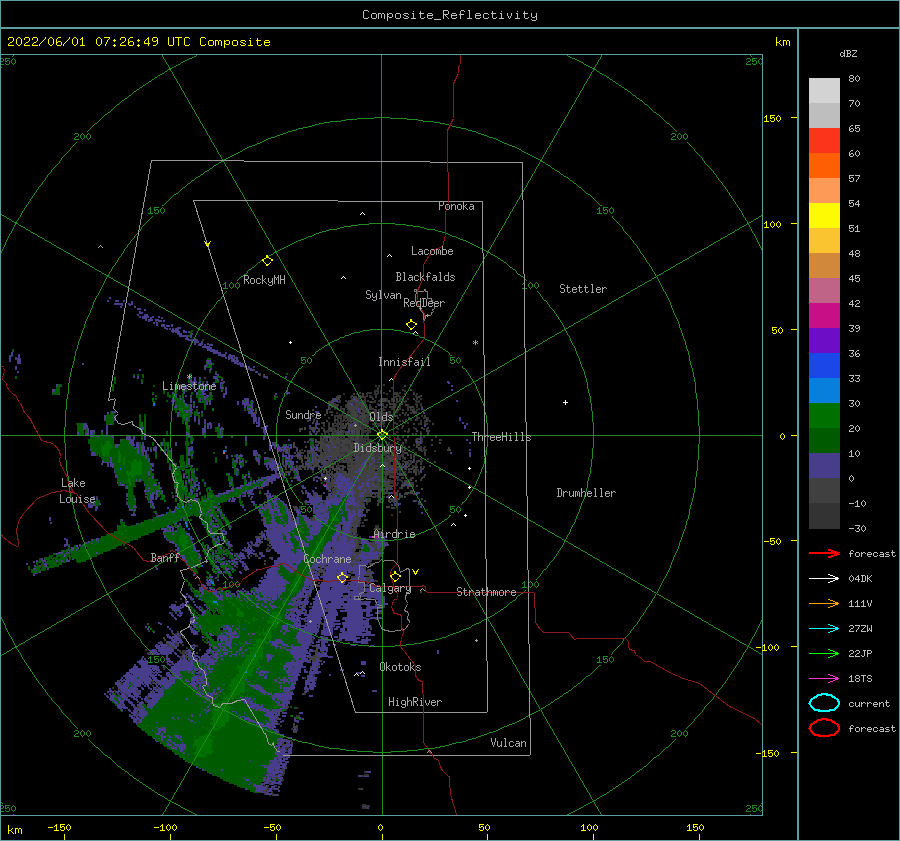
Task: Click the Banff label
Action: click(x=165, y=557)
